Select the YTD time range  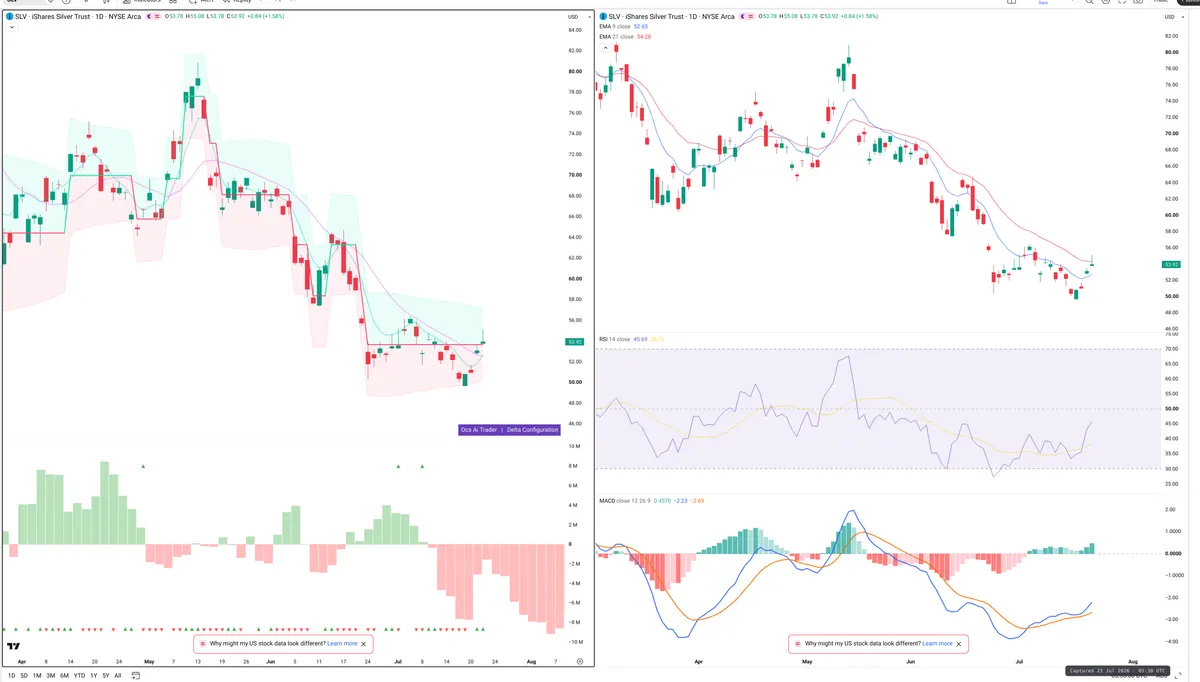coord(79,676)
